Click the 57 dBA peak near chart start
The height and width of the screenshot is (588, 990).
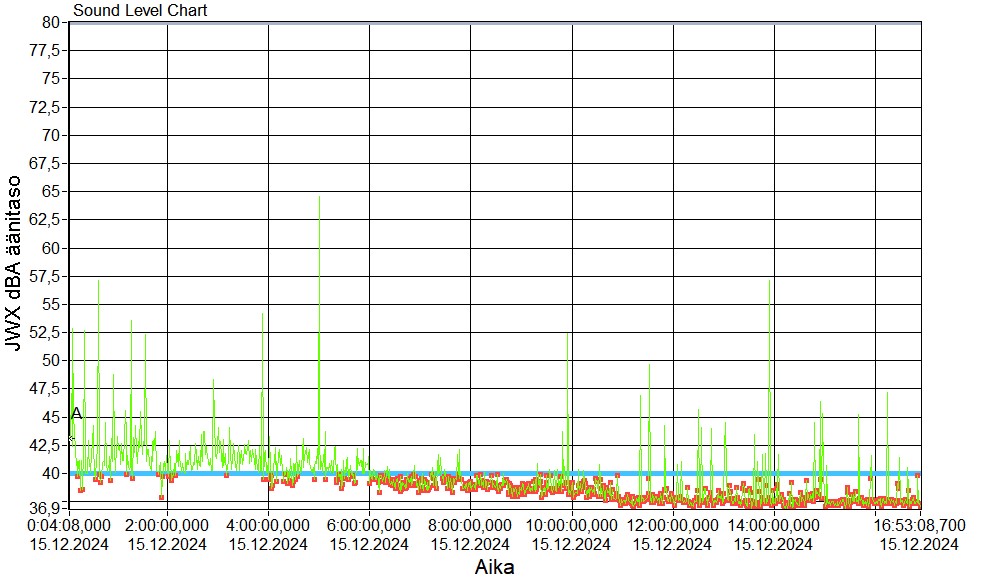tap(98, 282)
